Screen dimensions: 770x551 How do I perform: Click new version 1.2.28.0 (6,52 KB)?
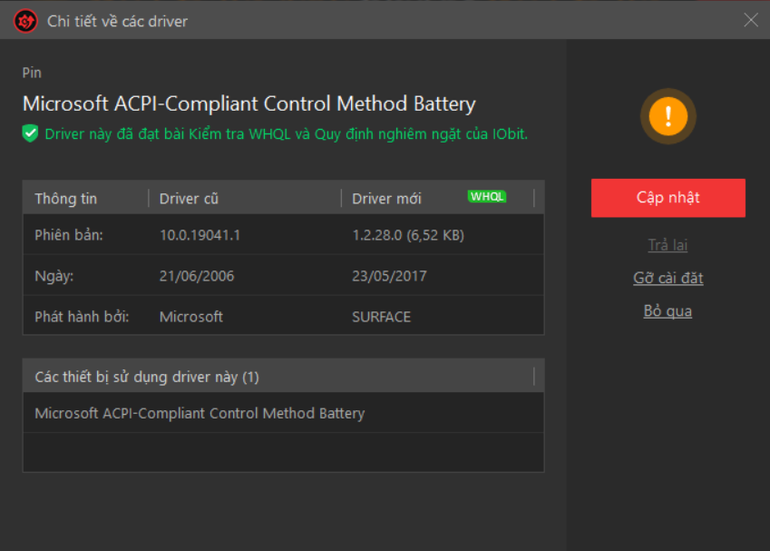(408, 235)
